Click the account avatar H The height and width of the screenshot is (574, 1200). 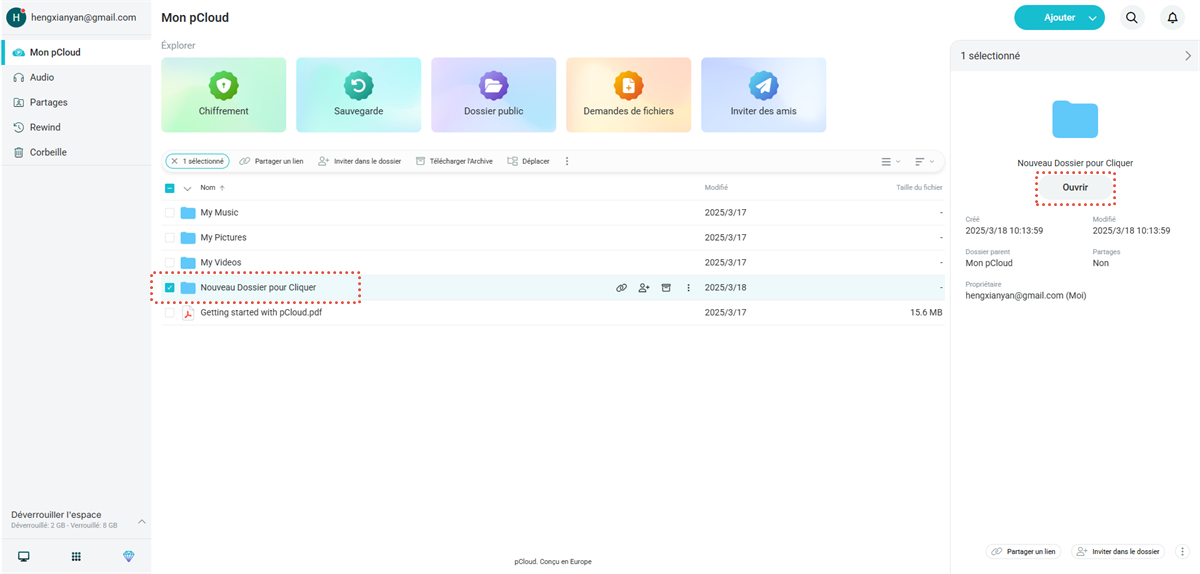pos(15,17)
